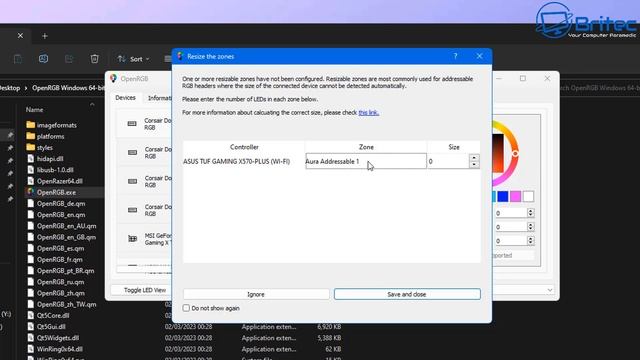Image resolution: width=640 pixels, height=360 pixels.
Task: Pick the magenta color swatch in OpenRGB
Action: tap(516, 197)
